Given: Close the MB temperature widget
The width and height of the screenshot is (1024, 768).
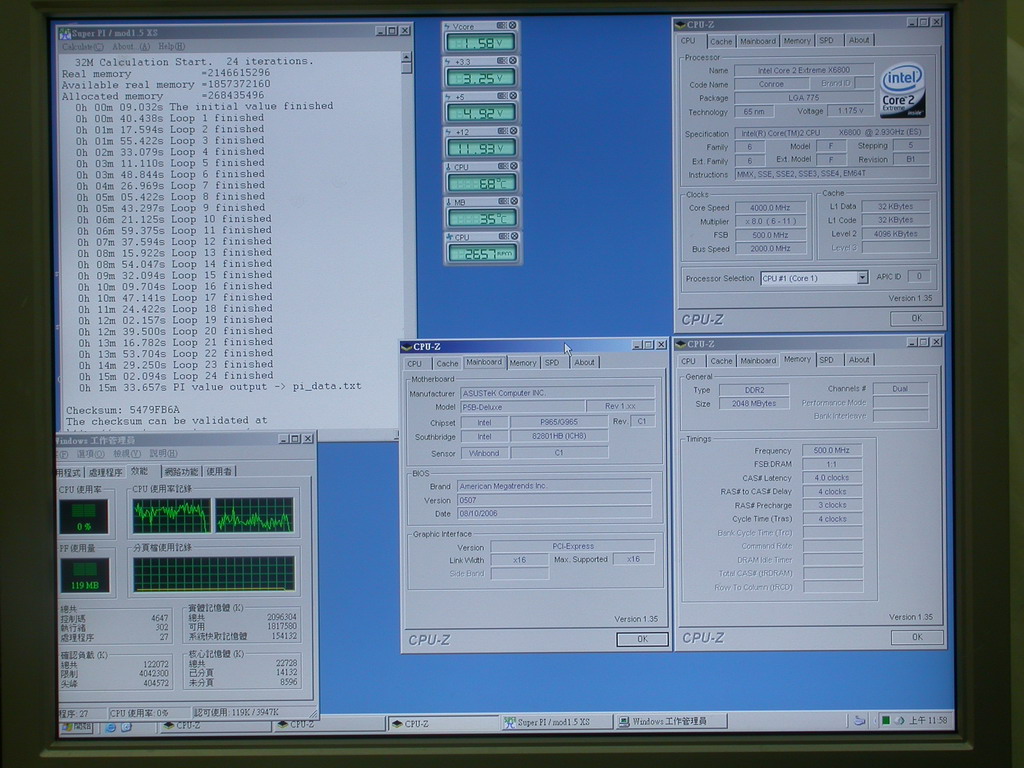Looking at the screenshot, I should pos(515,201).
